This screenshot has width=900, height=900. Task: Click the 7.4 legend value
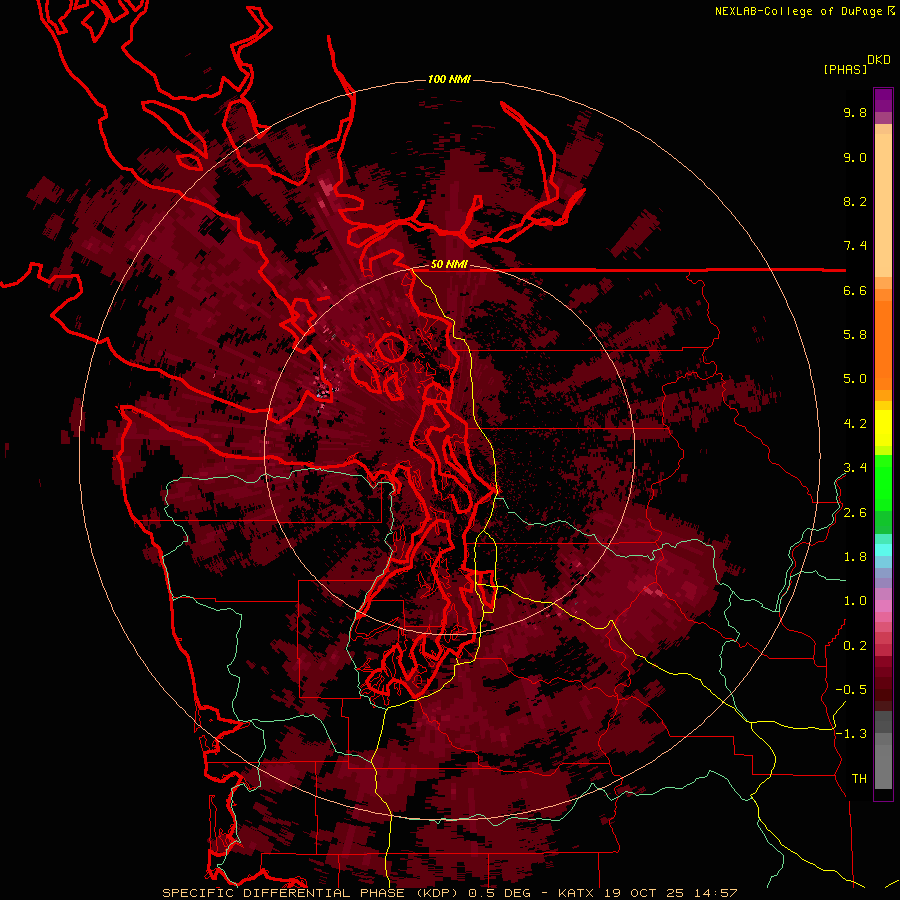(855, 246)
